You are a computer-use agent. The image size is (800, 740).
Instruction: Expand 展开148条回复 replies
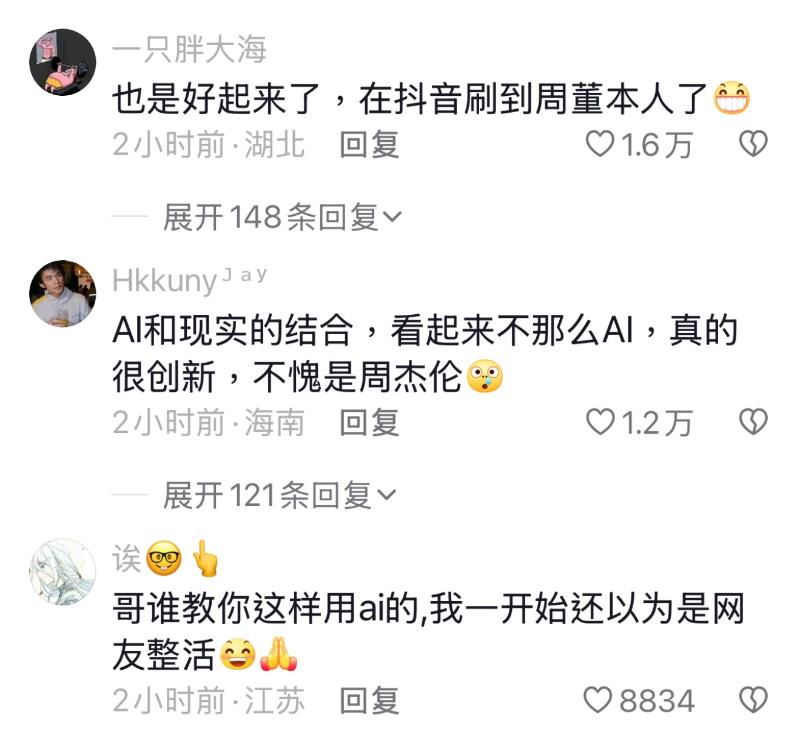tap(282, 217)
